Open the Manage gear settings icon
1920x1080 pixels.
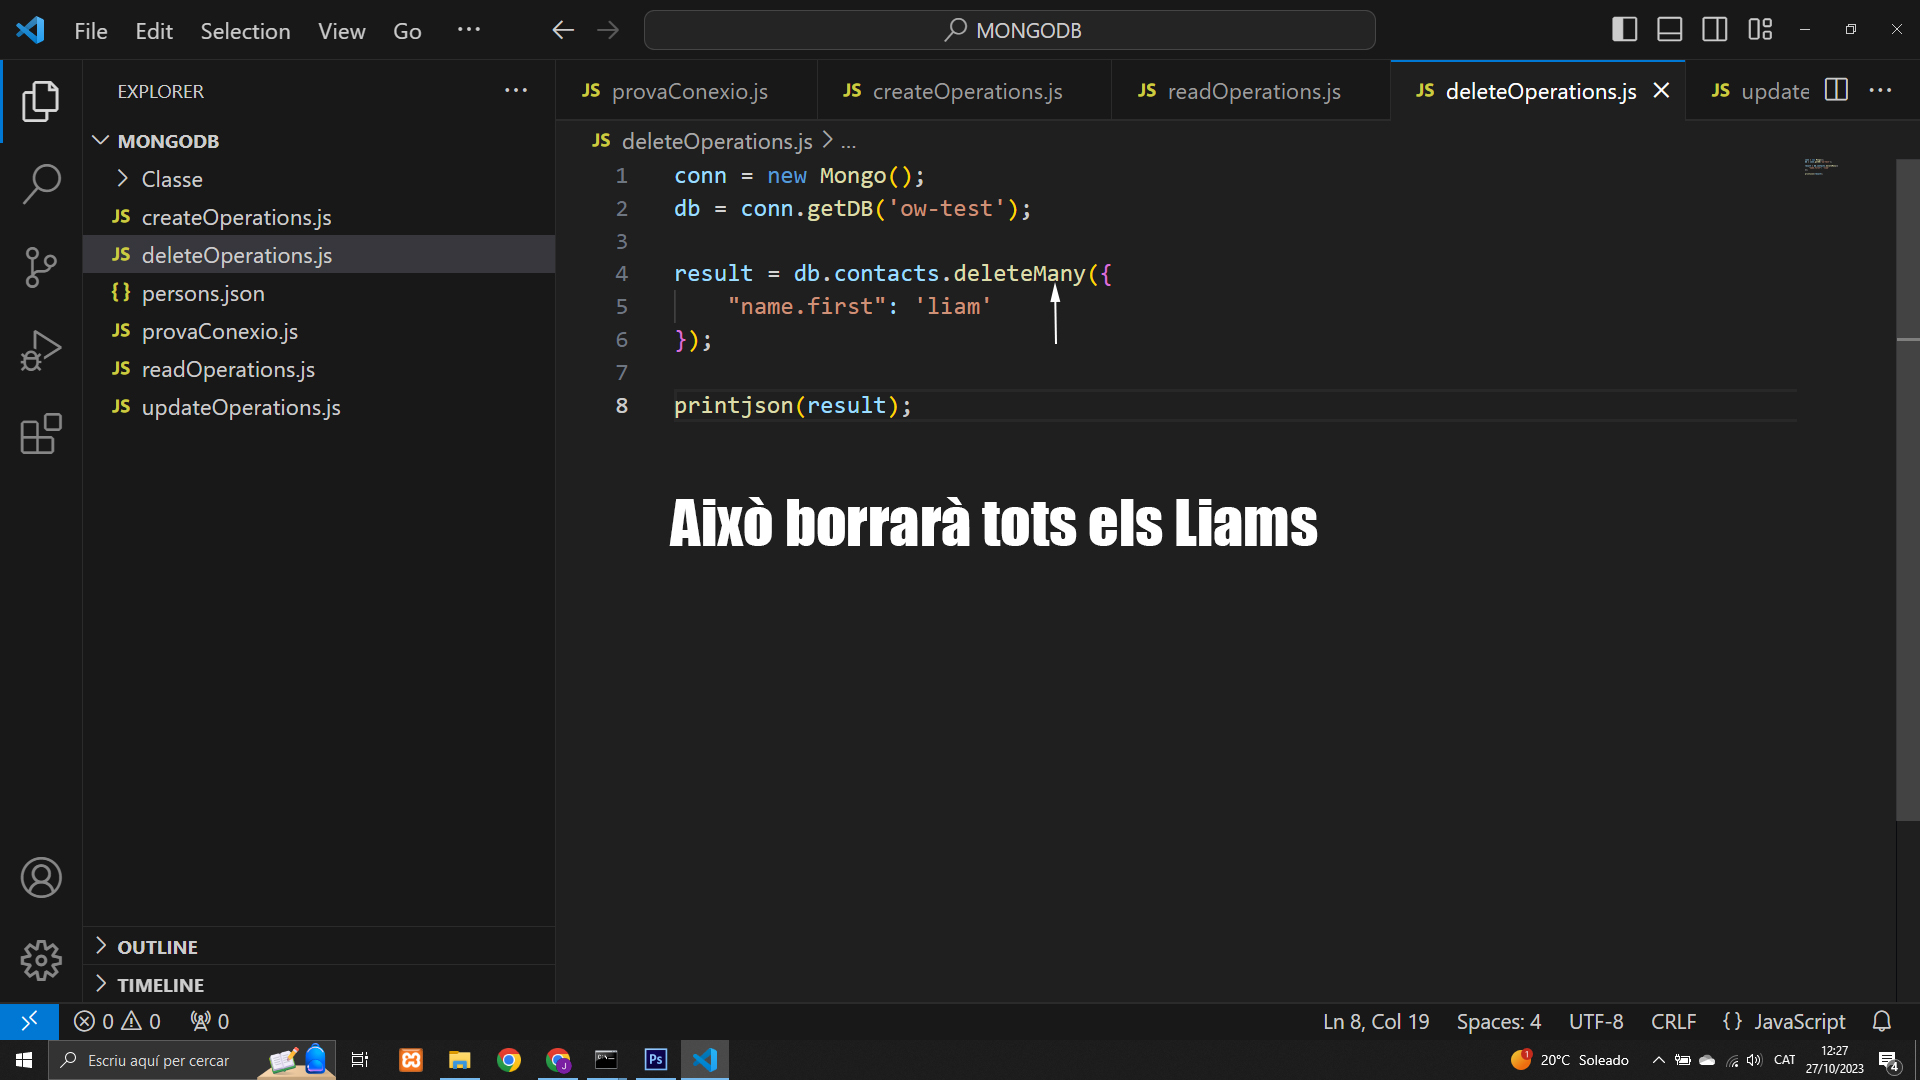[41, 961]
